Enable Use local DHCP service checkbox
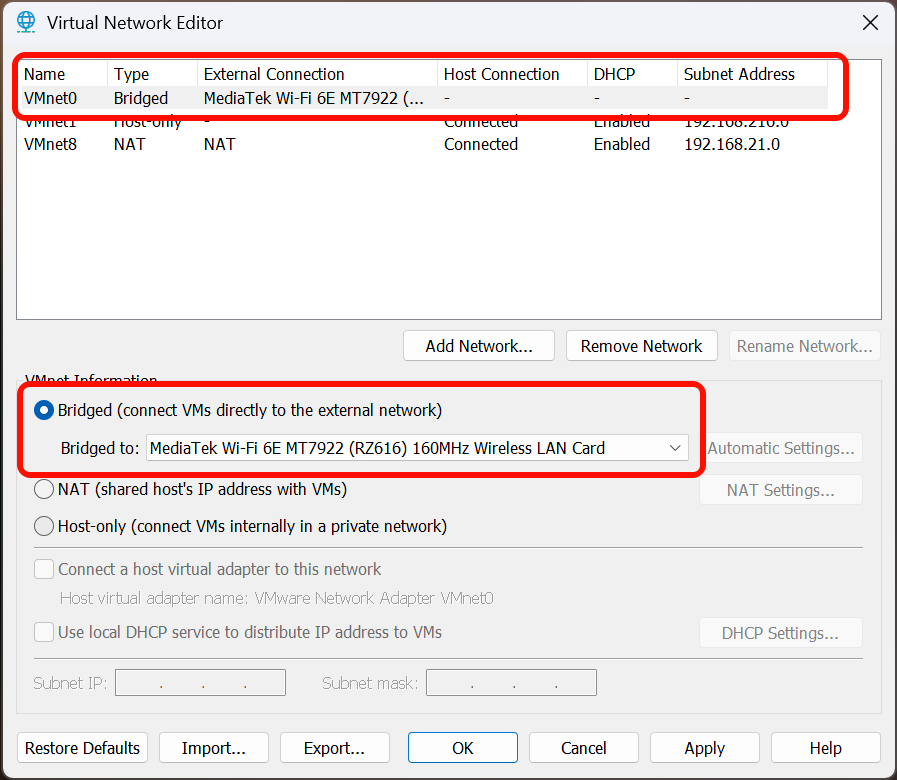Screen dimensions: 897x780 pos(44,632)
